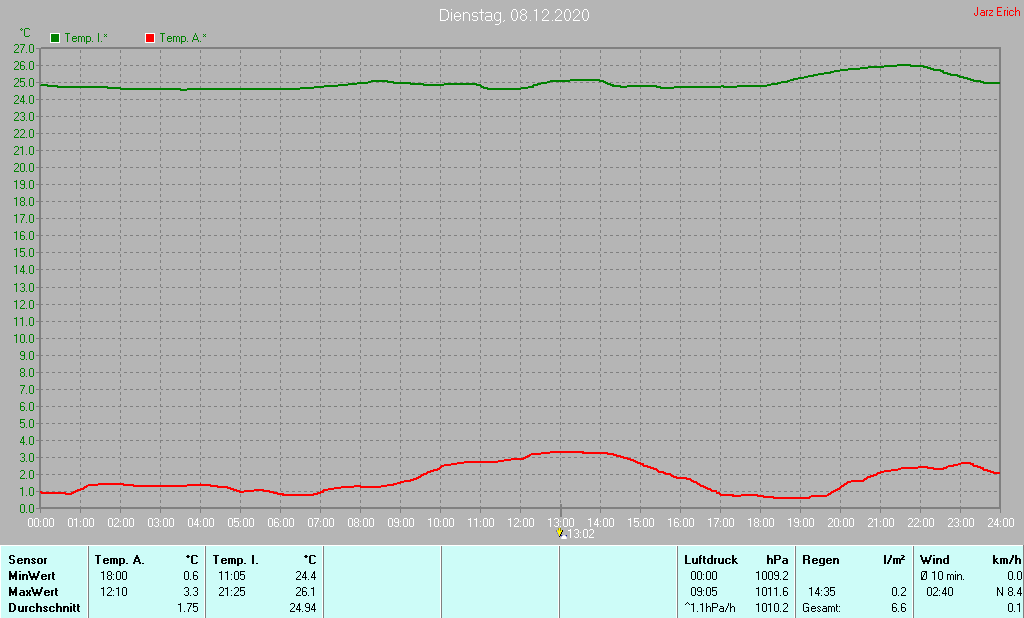Click the 'Ø 10 min.' wind label

pyautogui.click(x=942, y=576)
